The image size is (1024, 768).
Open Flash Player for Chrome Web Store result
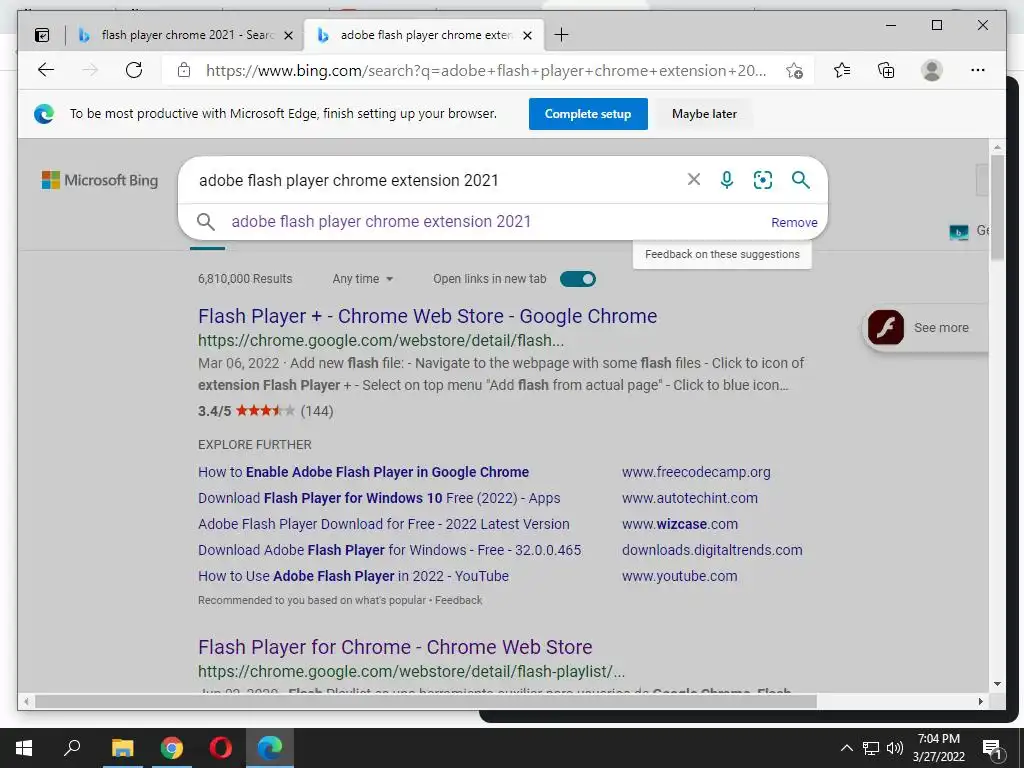(395, 647)
